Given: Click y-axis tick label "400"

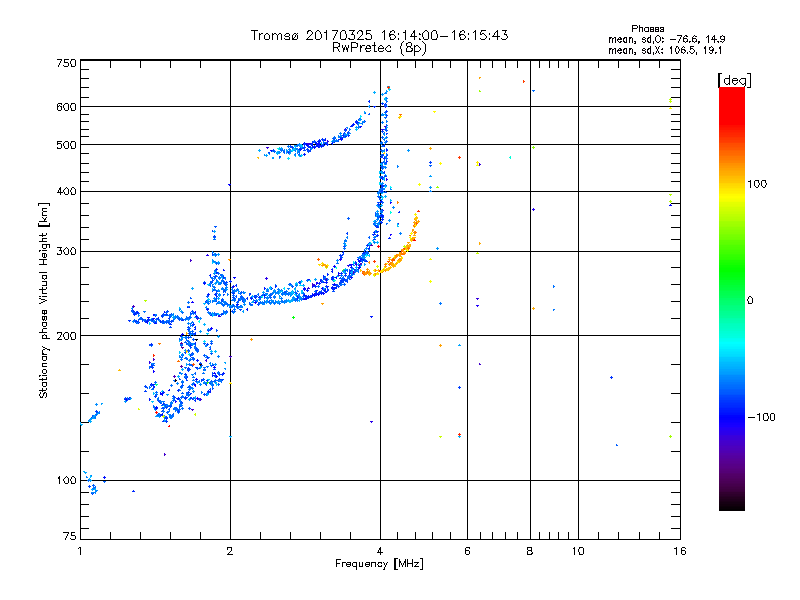Looking at the screenshot, I should pos(66,191).
